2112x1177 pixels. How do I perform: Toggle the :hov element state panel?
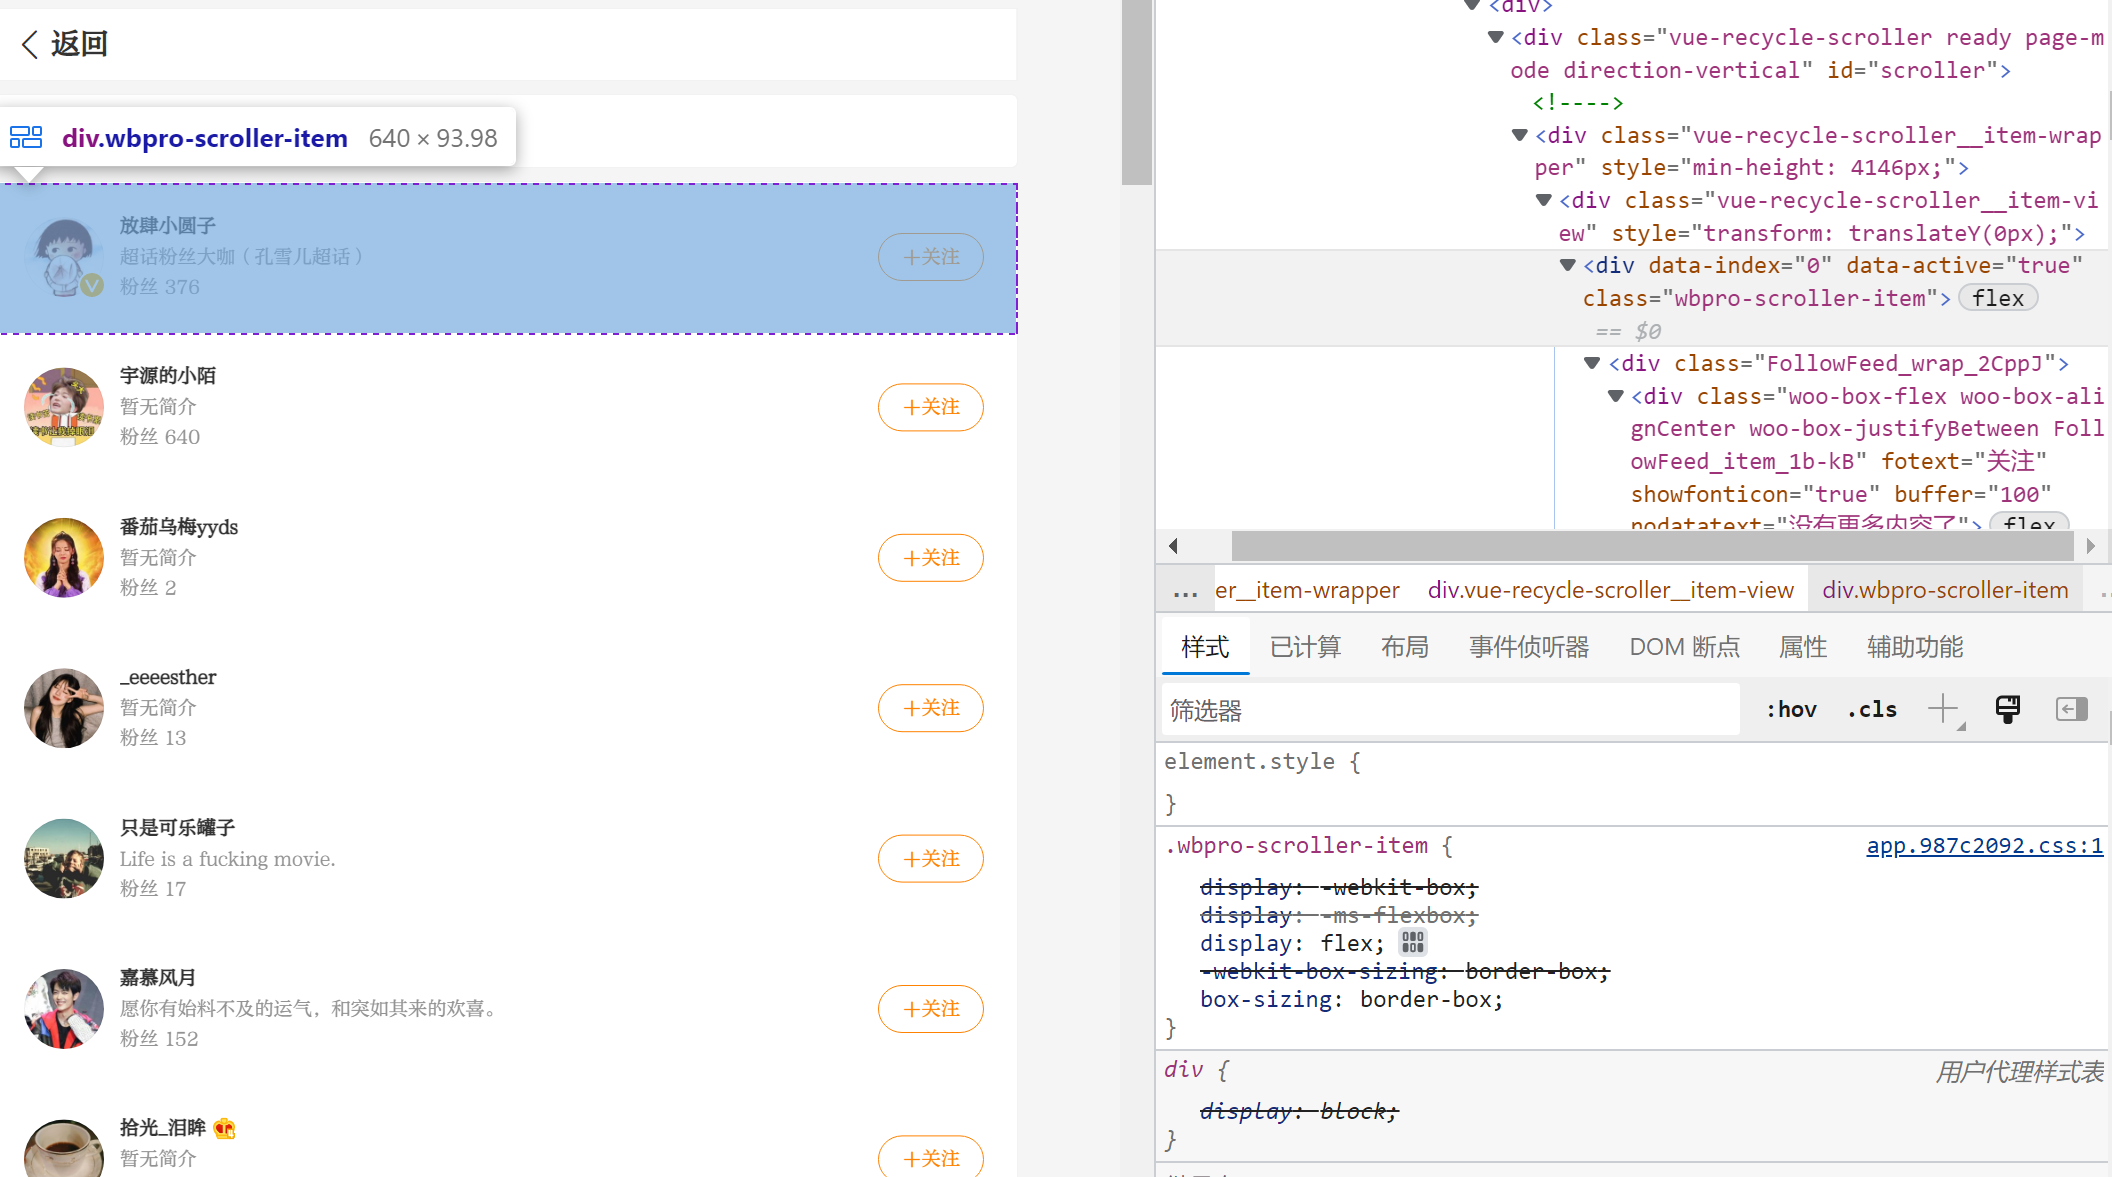click(1791, 710)
